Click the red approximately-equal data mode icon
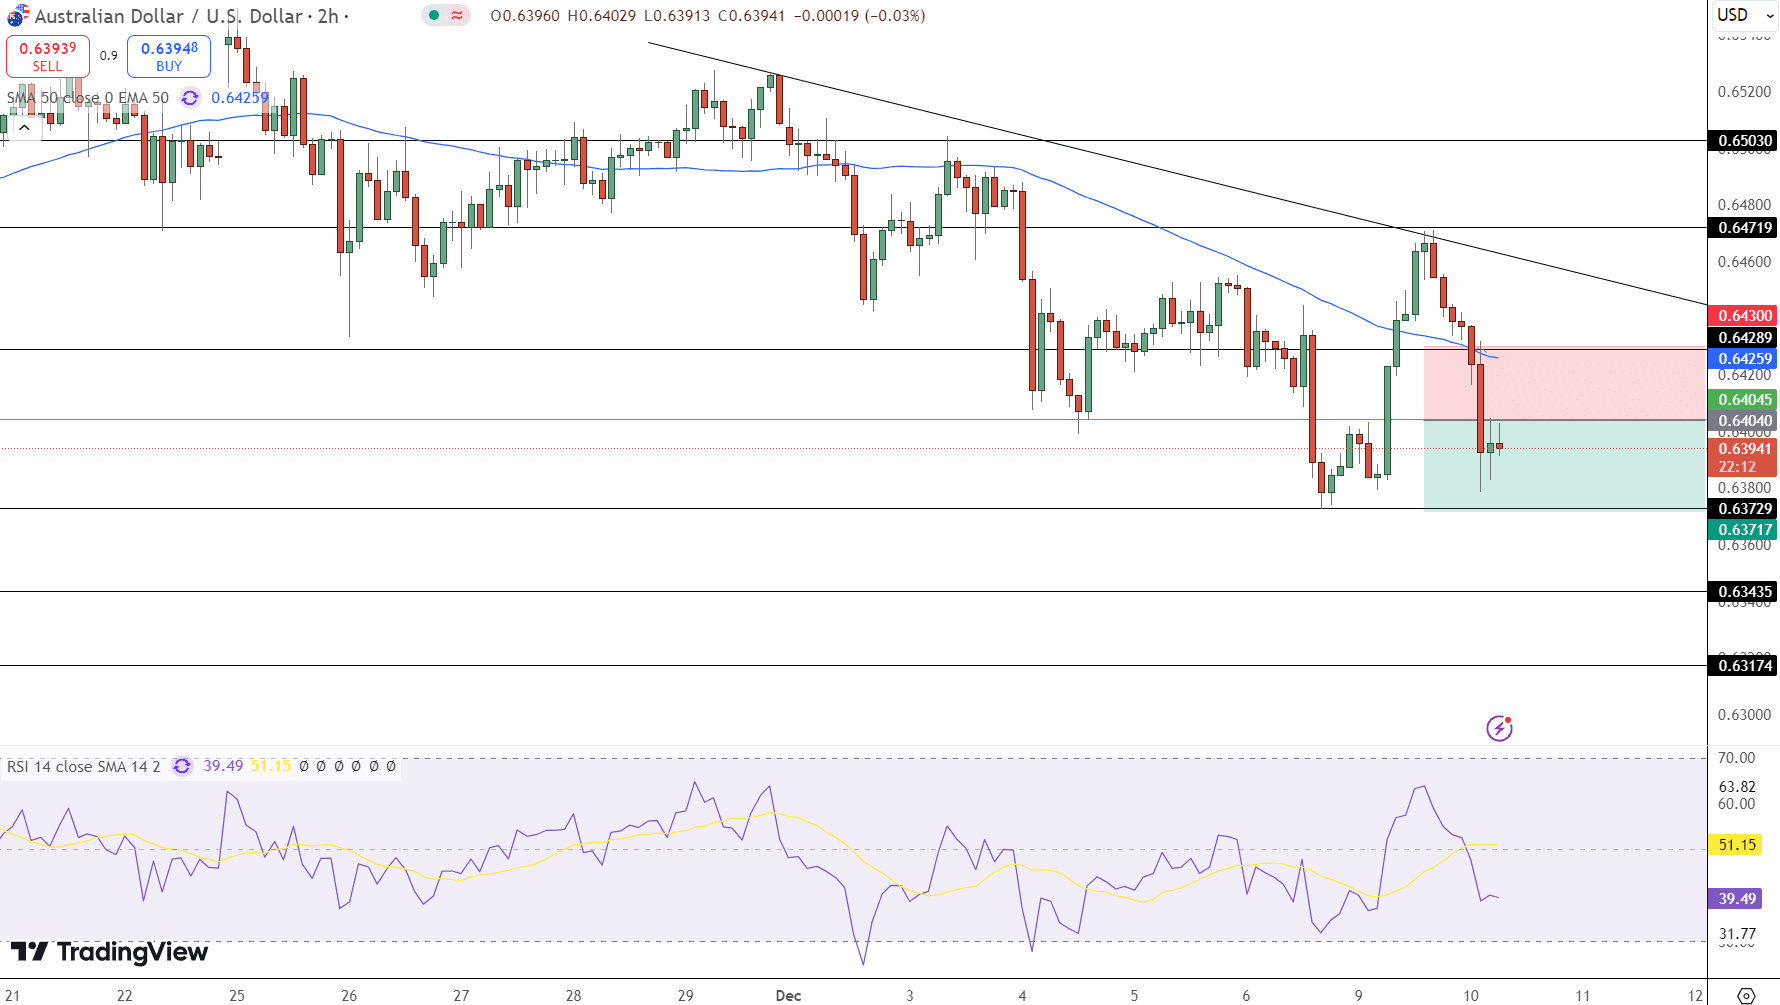 click(457, 15)
